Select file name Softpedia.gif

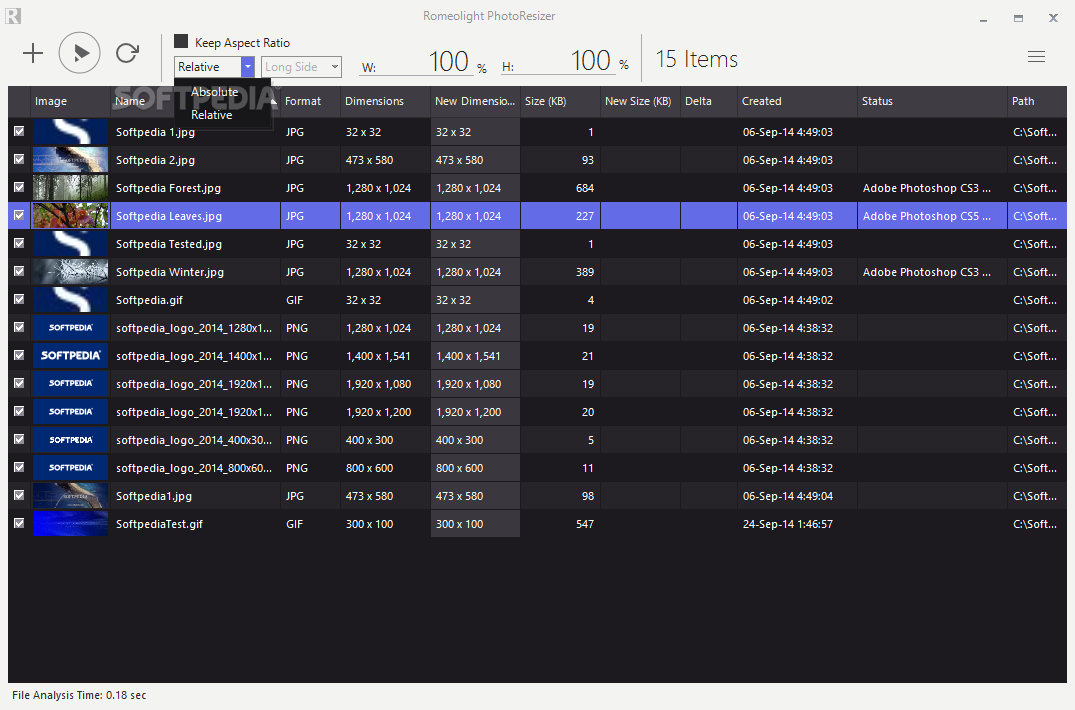coord(149,300)
